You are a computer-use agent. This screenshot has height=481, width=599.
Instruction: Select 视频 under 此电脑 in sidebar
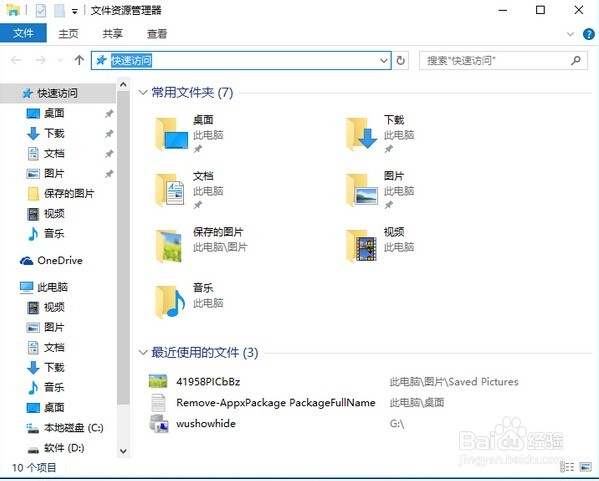coord(54,307)
